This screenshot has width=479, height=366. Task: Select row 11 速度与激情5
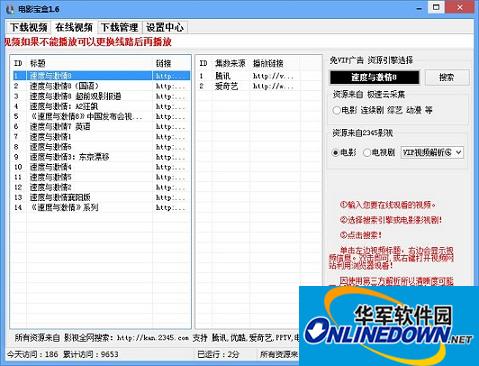coord(101,177)
